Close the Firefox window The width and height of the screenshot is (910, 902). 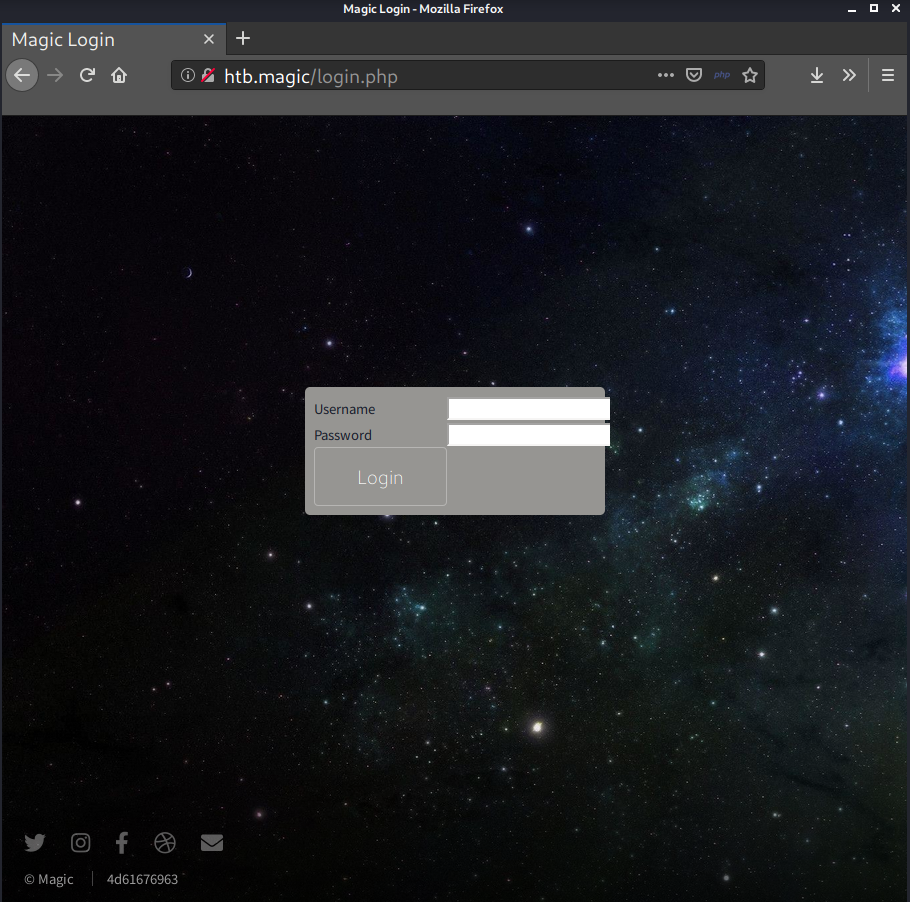click(896, 8)
